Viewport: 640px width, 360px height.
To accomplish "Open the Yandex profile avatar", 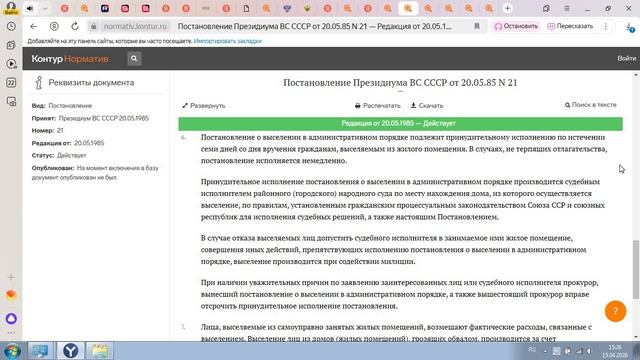I will click(11, 8).
